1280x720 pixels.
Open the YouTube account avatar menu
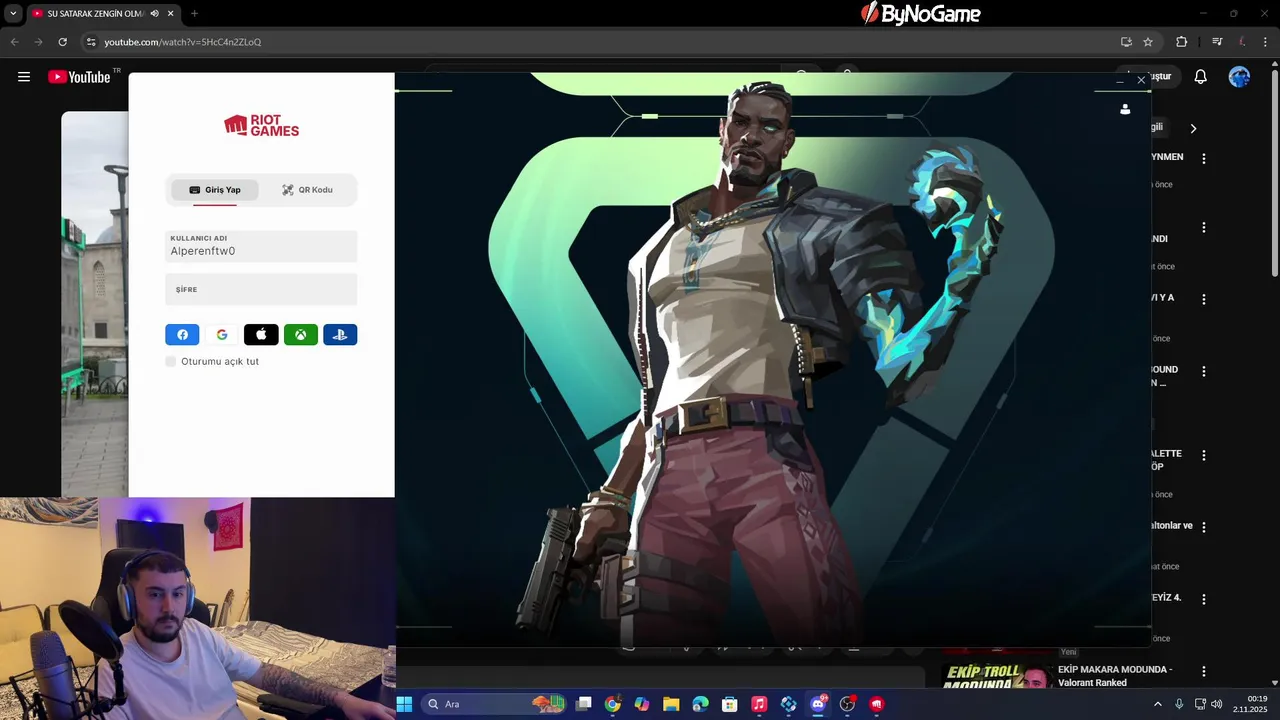tap(1239, 77)
